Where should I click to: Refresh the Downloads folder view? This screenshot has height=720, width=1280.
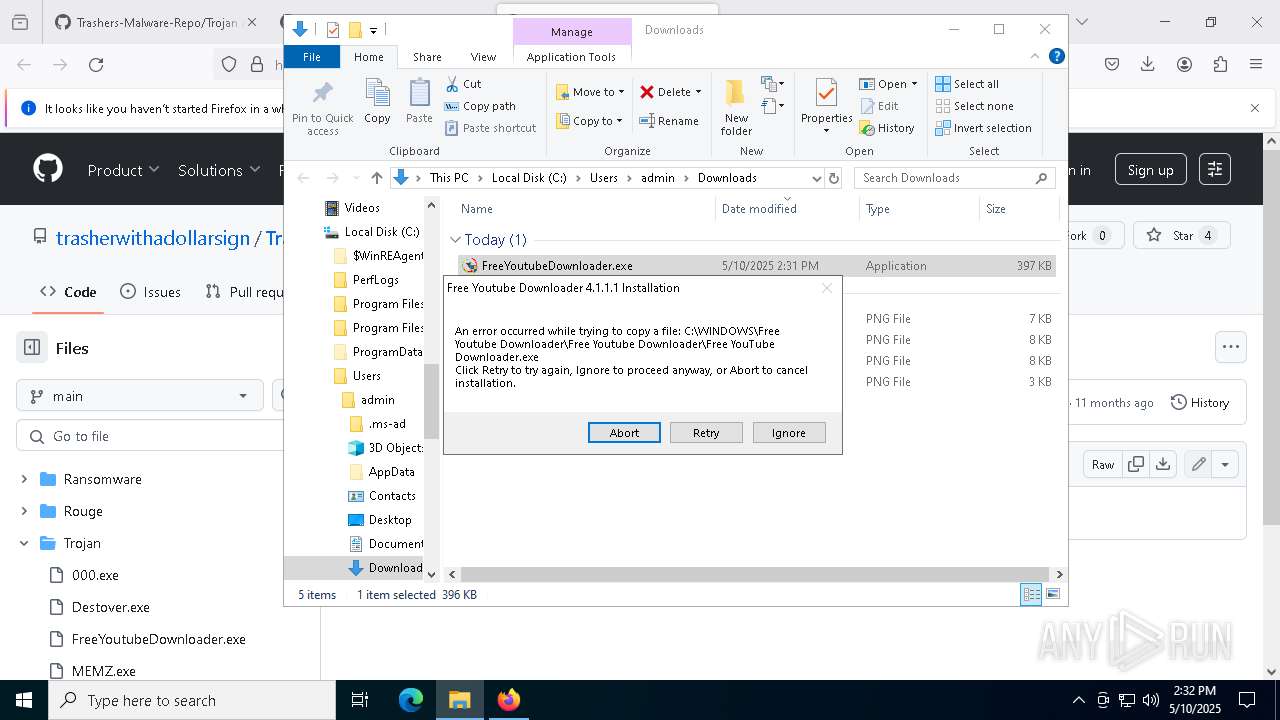[x=833, y=178]
